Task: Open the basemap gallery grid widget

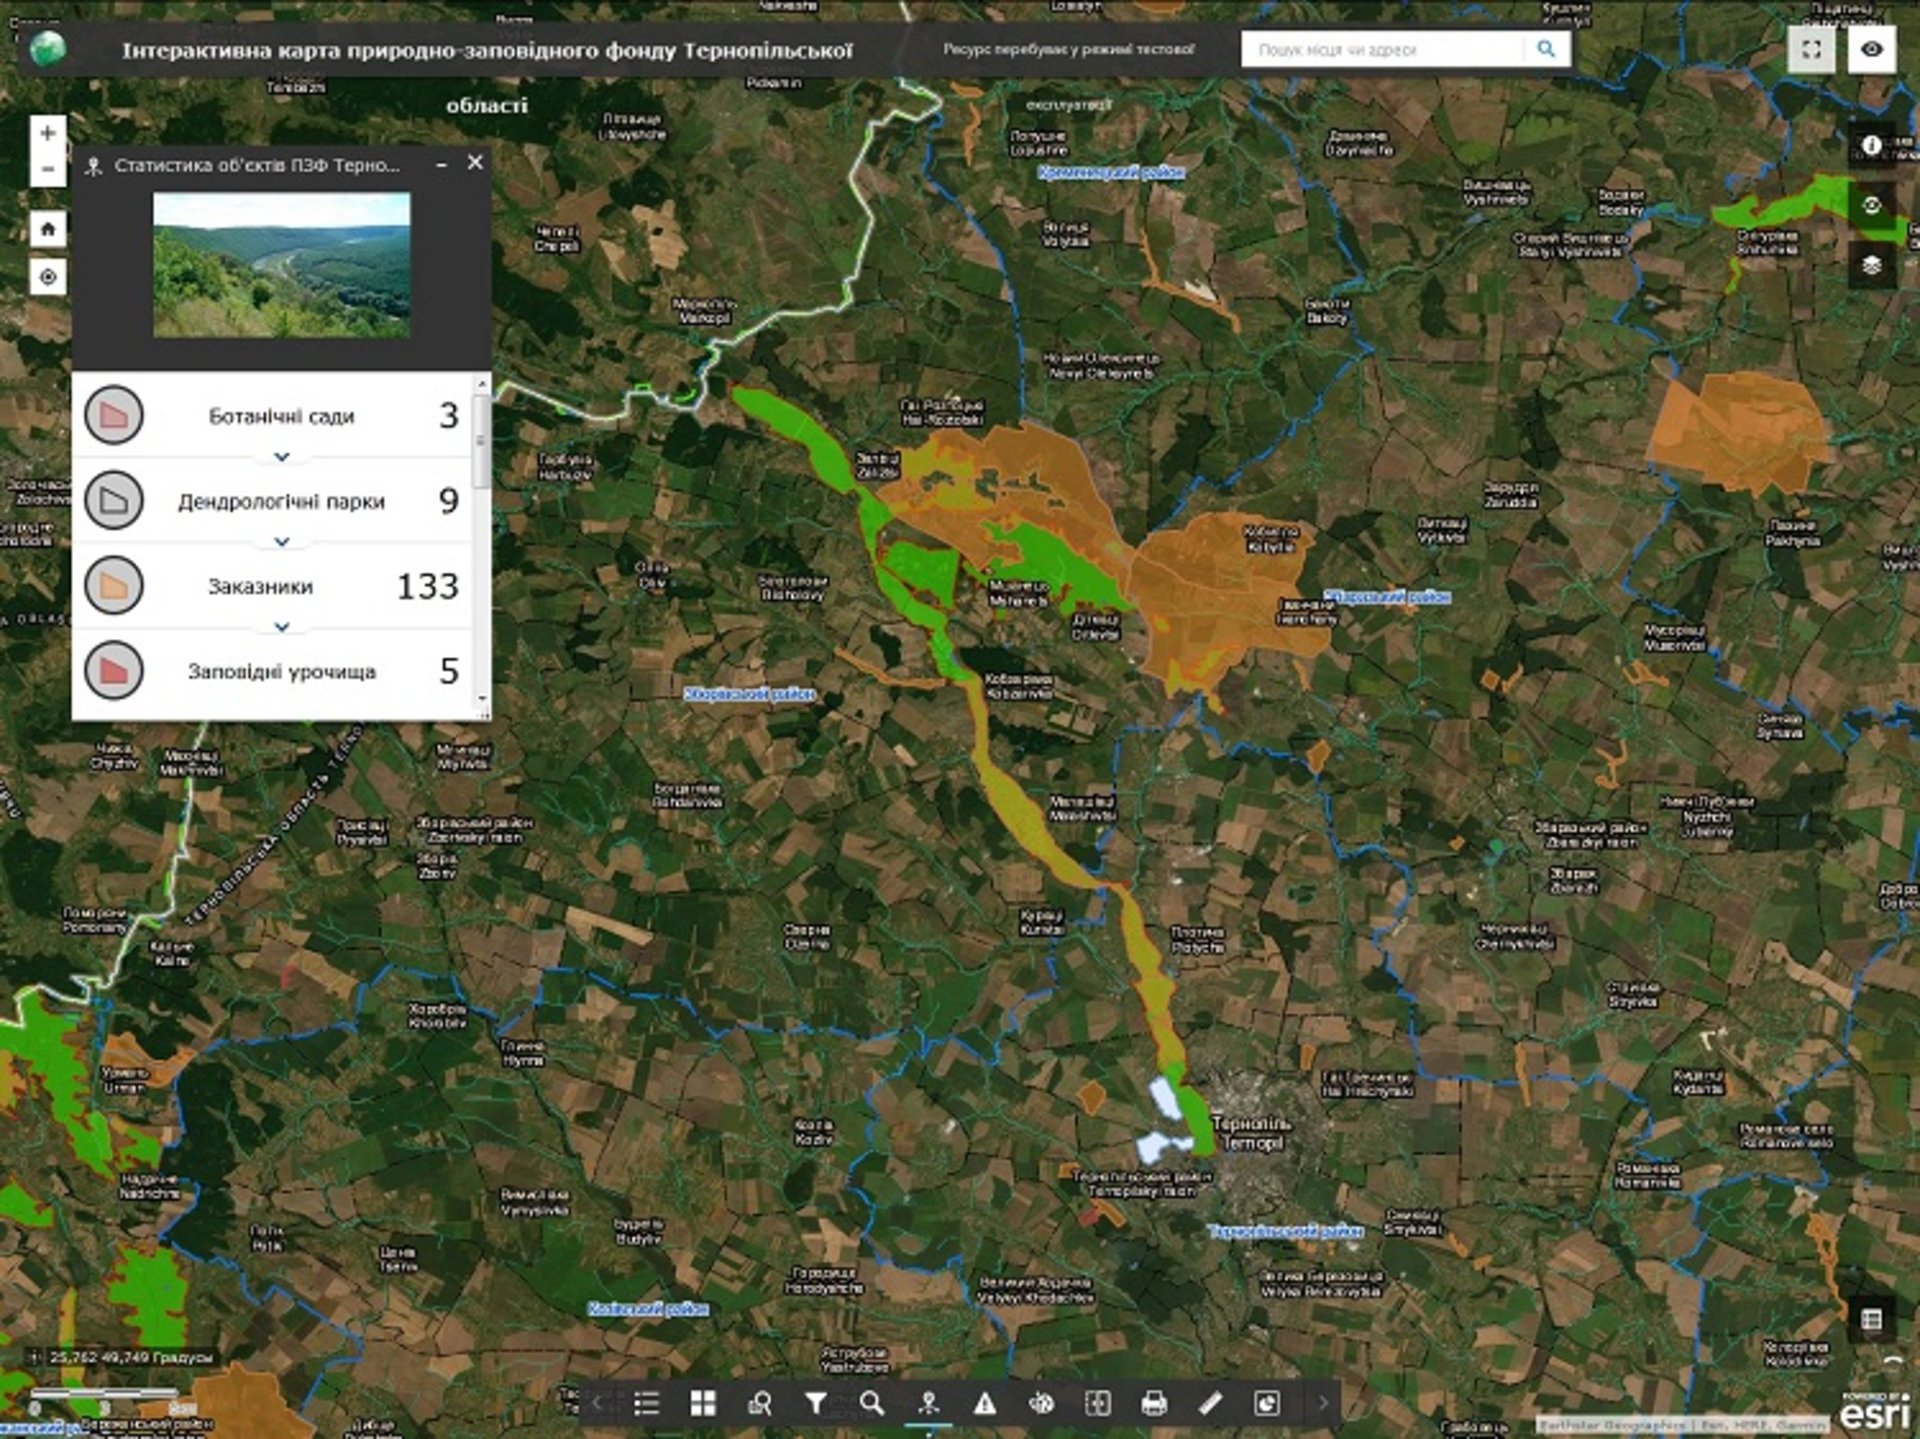Action: (x=703, y=1404)
